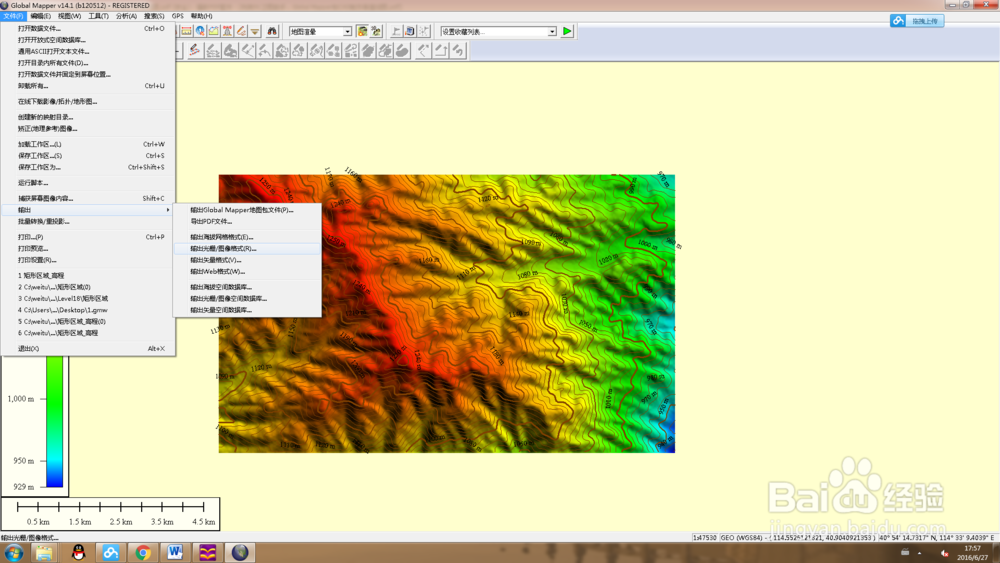Click the GPS star tracking icon

424,31
